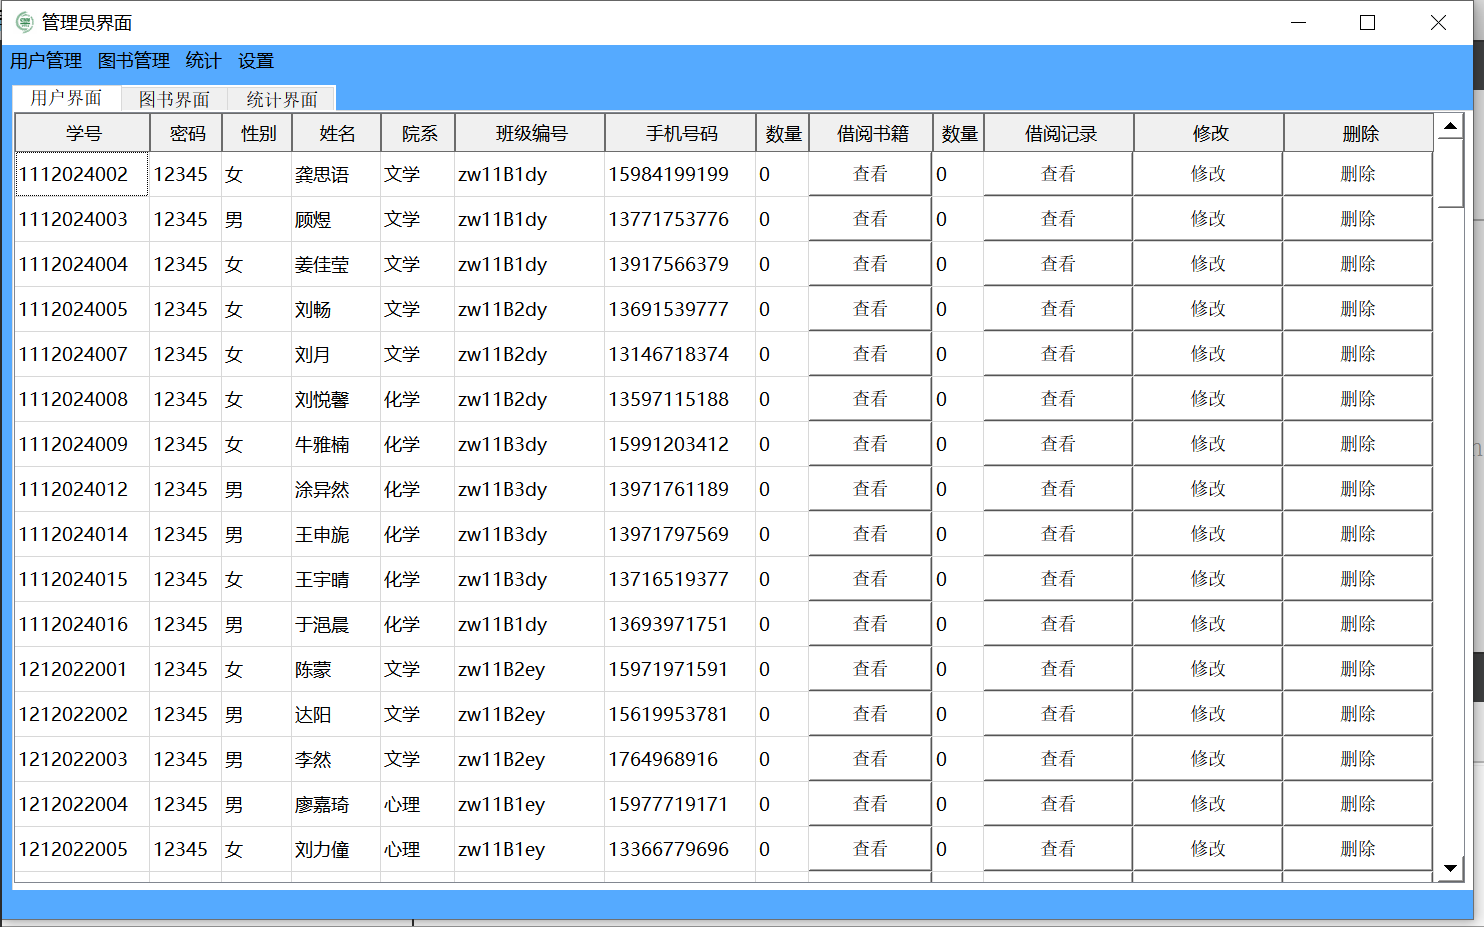Image resolution: width=1484 pixels, height=927 pixels.
Task: Click 删除 for student 1112024002
Action: pos(1358,174)
